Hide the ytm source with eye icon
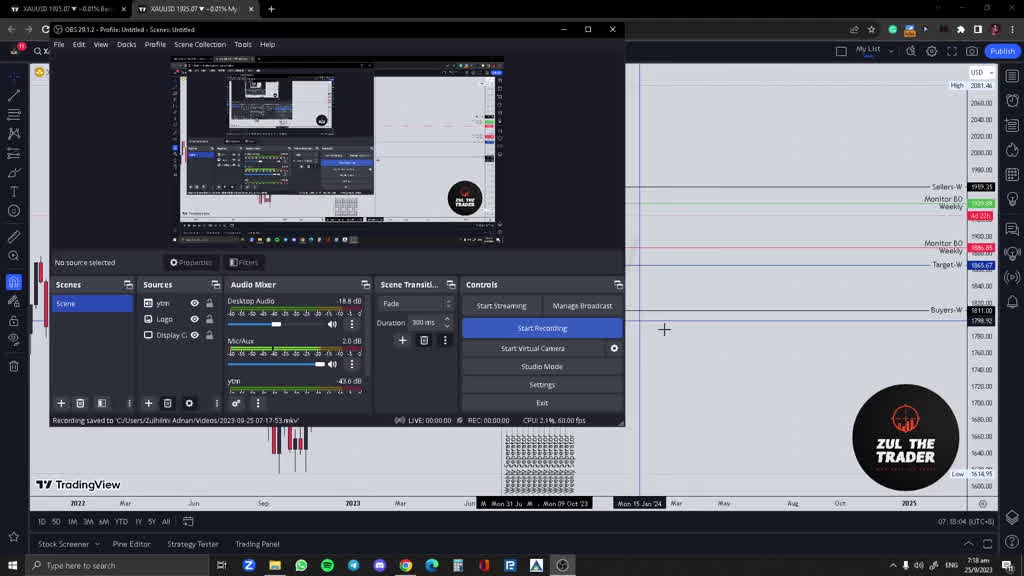This screenshot has width=1024, height=576. pyautogui.click(x=195, y=303)
